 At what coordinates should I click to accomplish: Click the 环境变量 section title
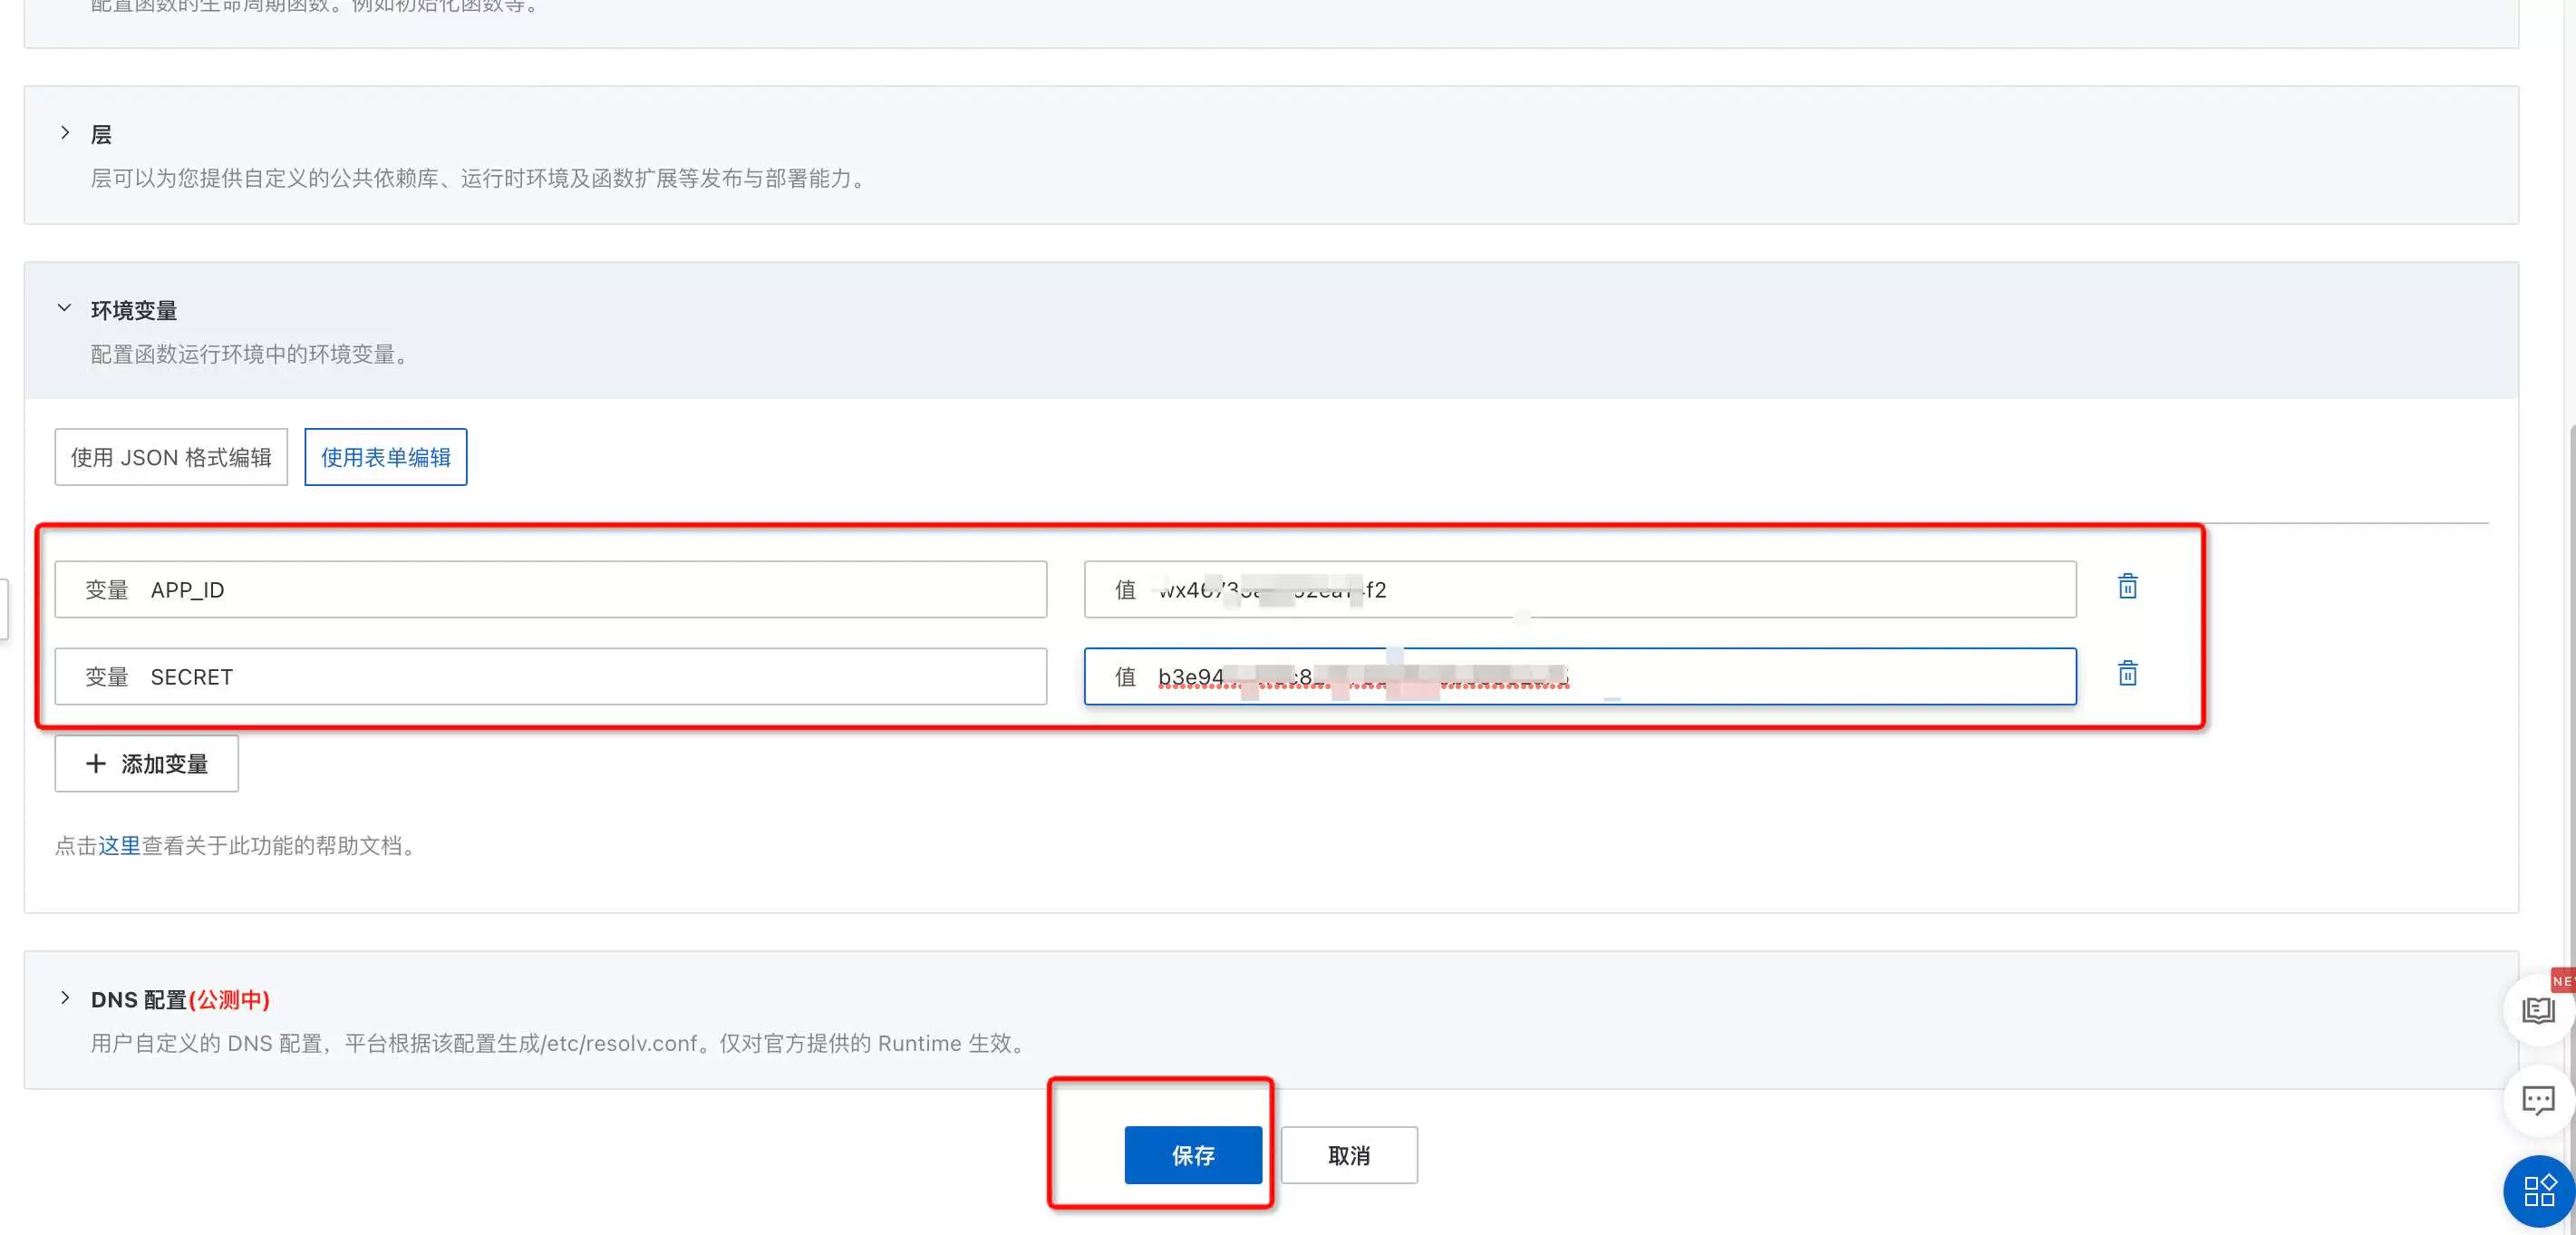[134, 310]
